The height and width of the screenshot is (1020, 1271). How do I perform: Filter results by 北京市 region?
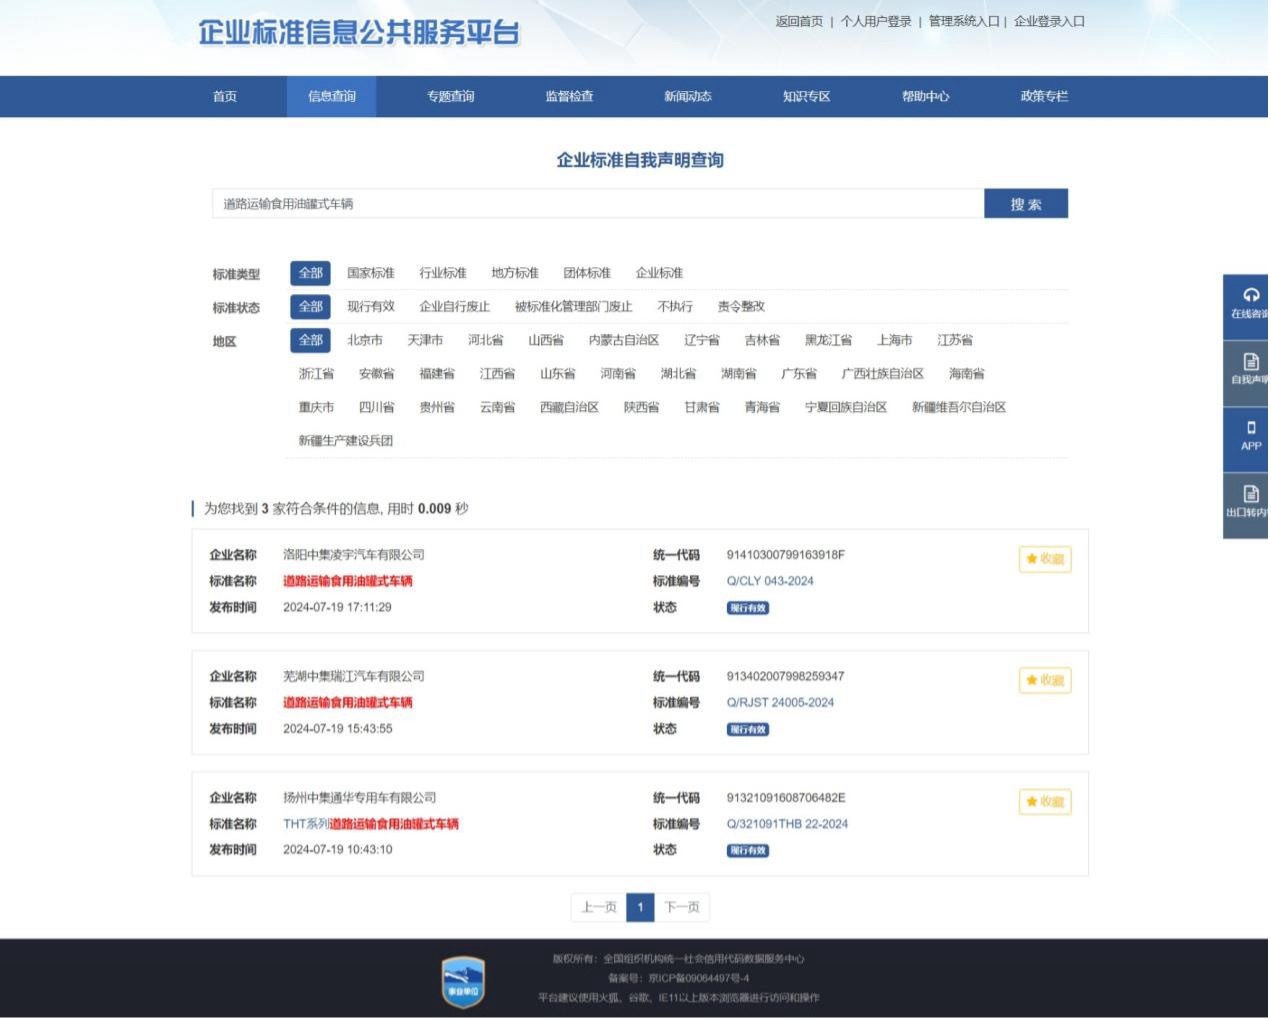pos(365,340)
